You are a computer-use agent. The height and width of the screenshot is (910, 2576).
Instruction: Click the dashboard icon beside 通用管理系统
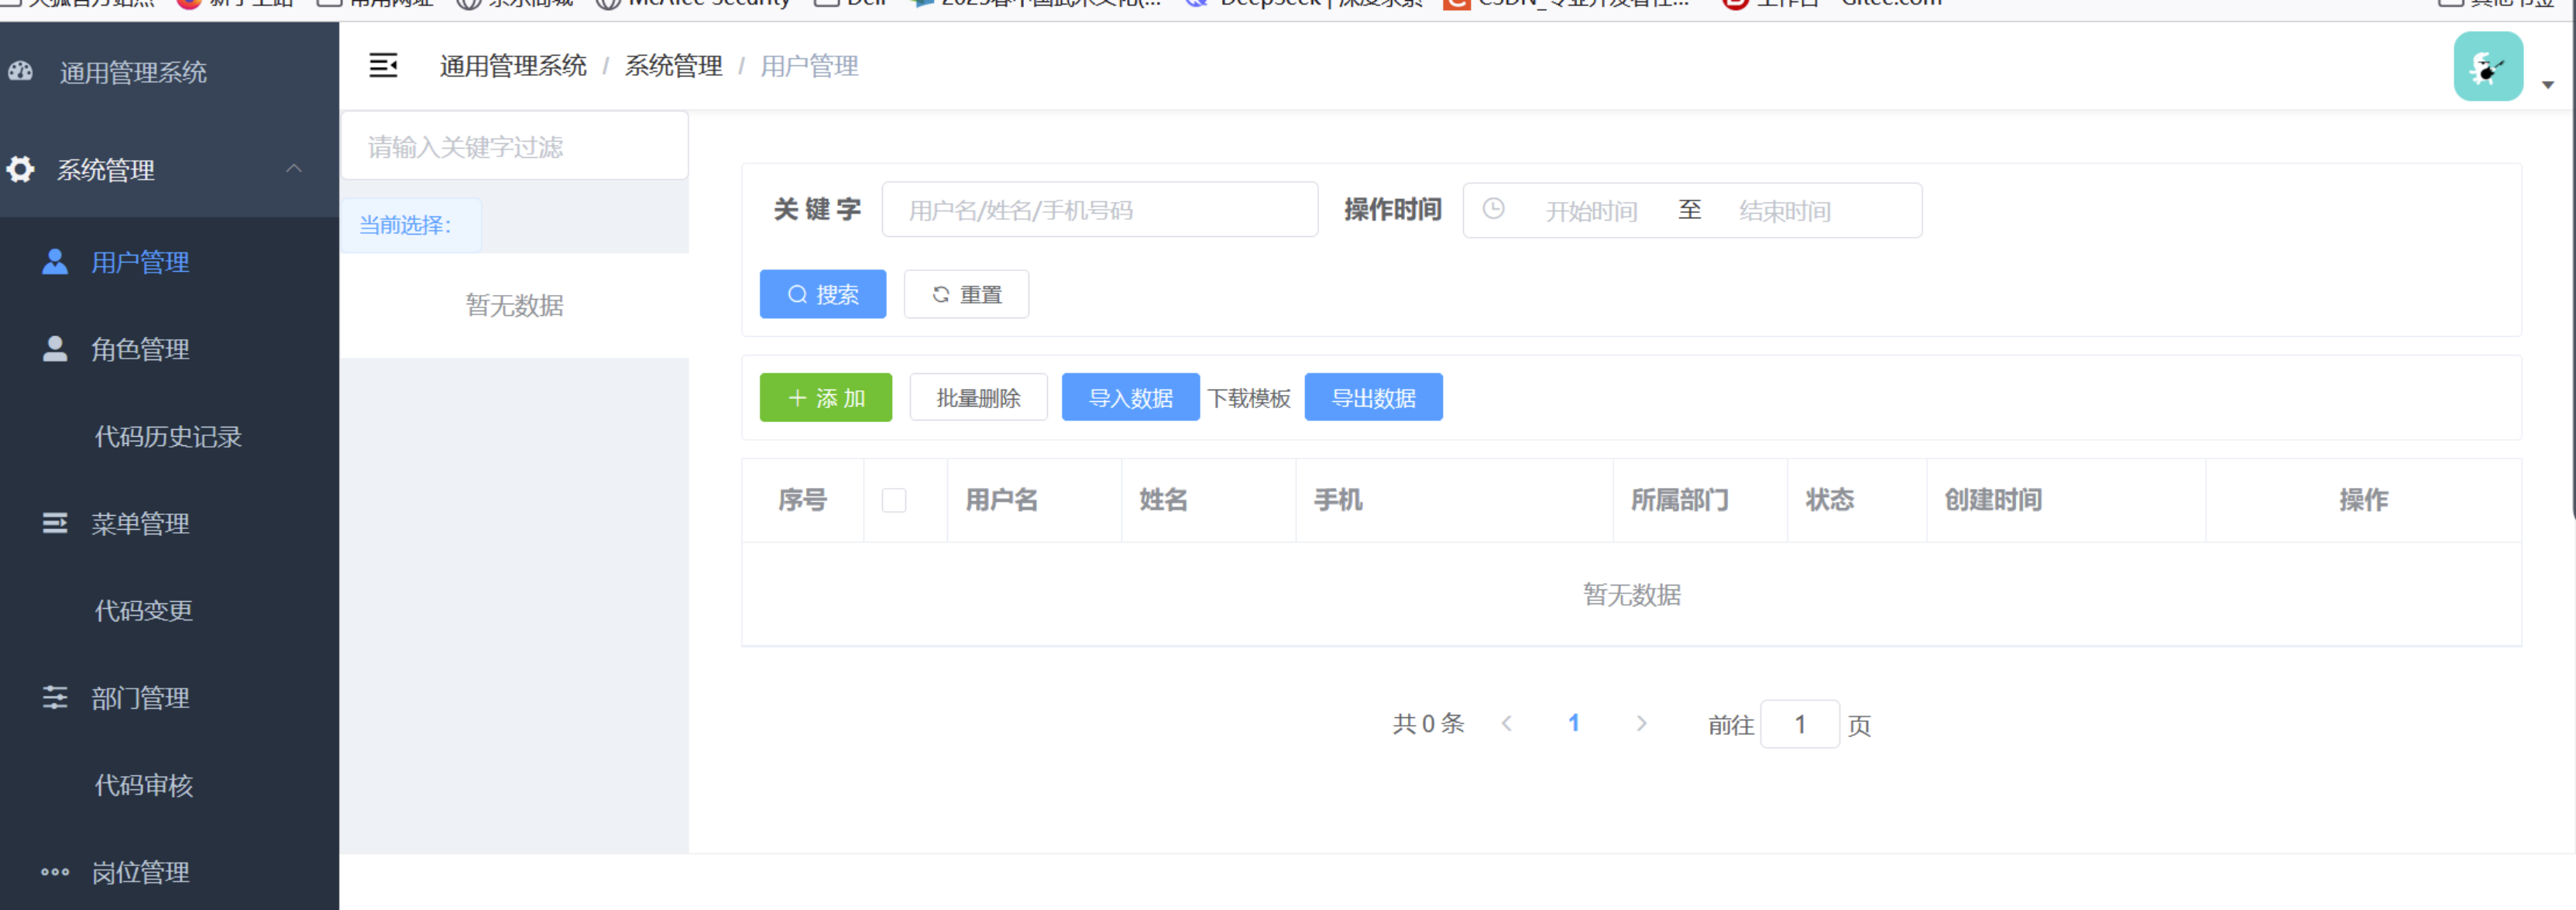[x=21, y=72]
